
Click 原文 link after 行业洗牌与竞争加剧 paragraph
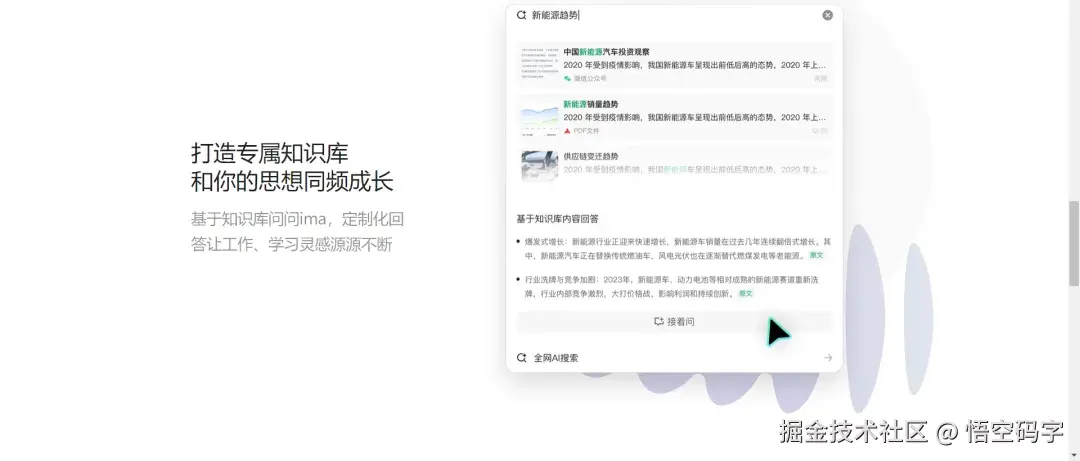(746, 294)
